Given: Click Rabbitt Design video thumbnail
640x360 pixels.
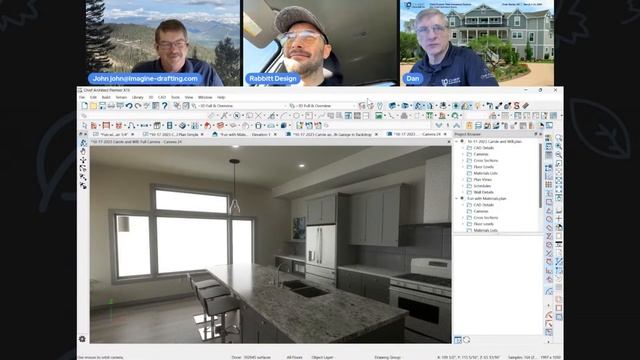Looking at the screenshot, I should 321,43.
